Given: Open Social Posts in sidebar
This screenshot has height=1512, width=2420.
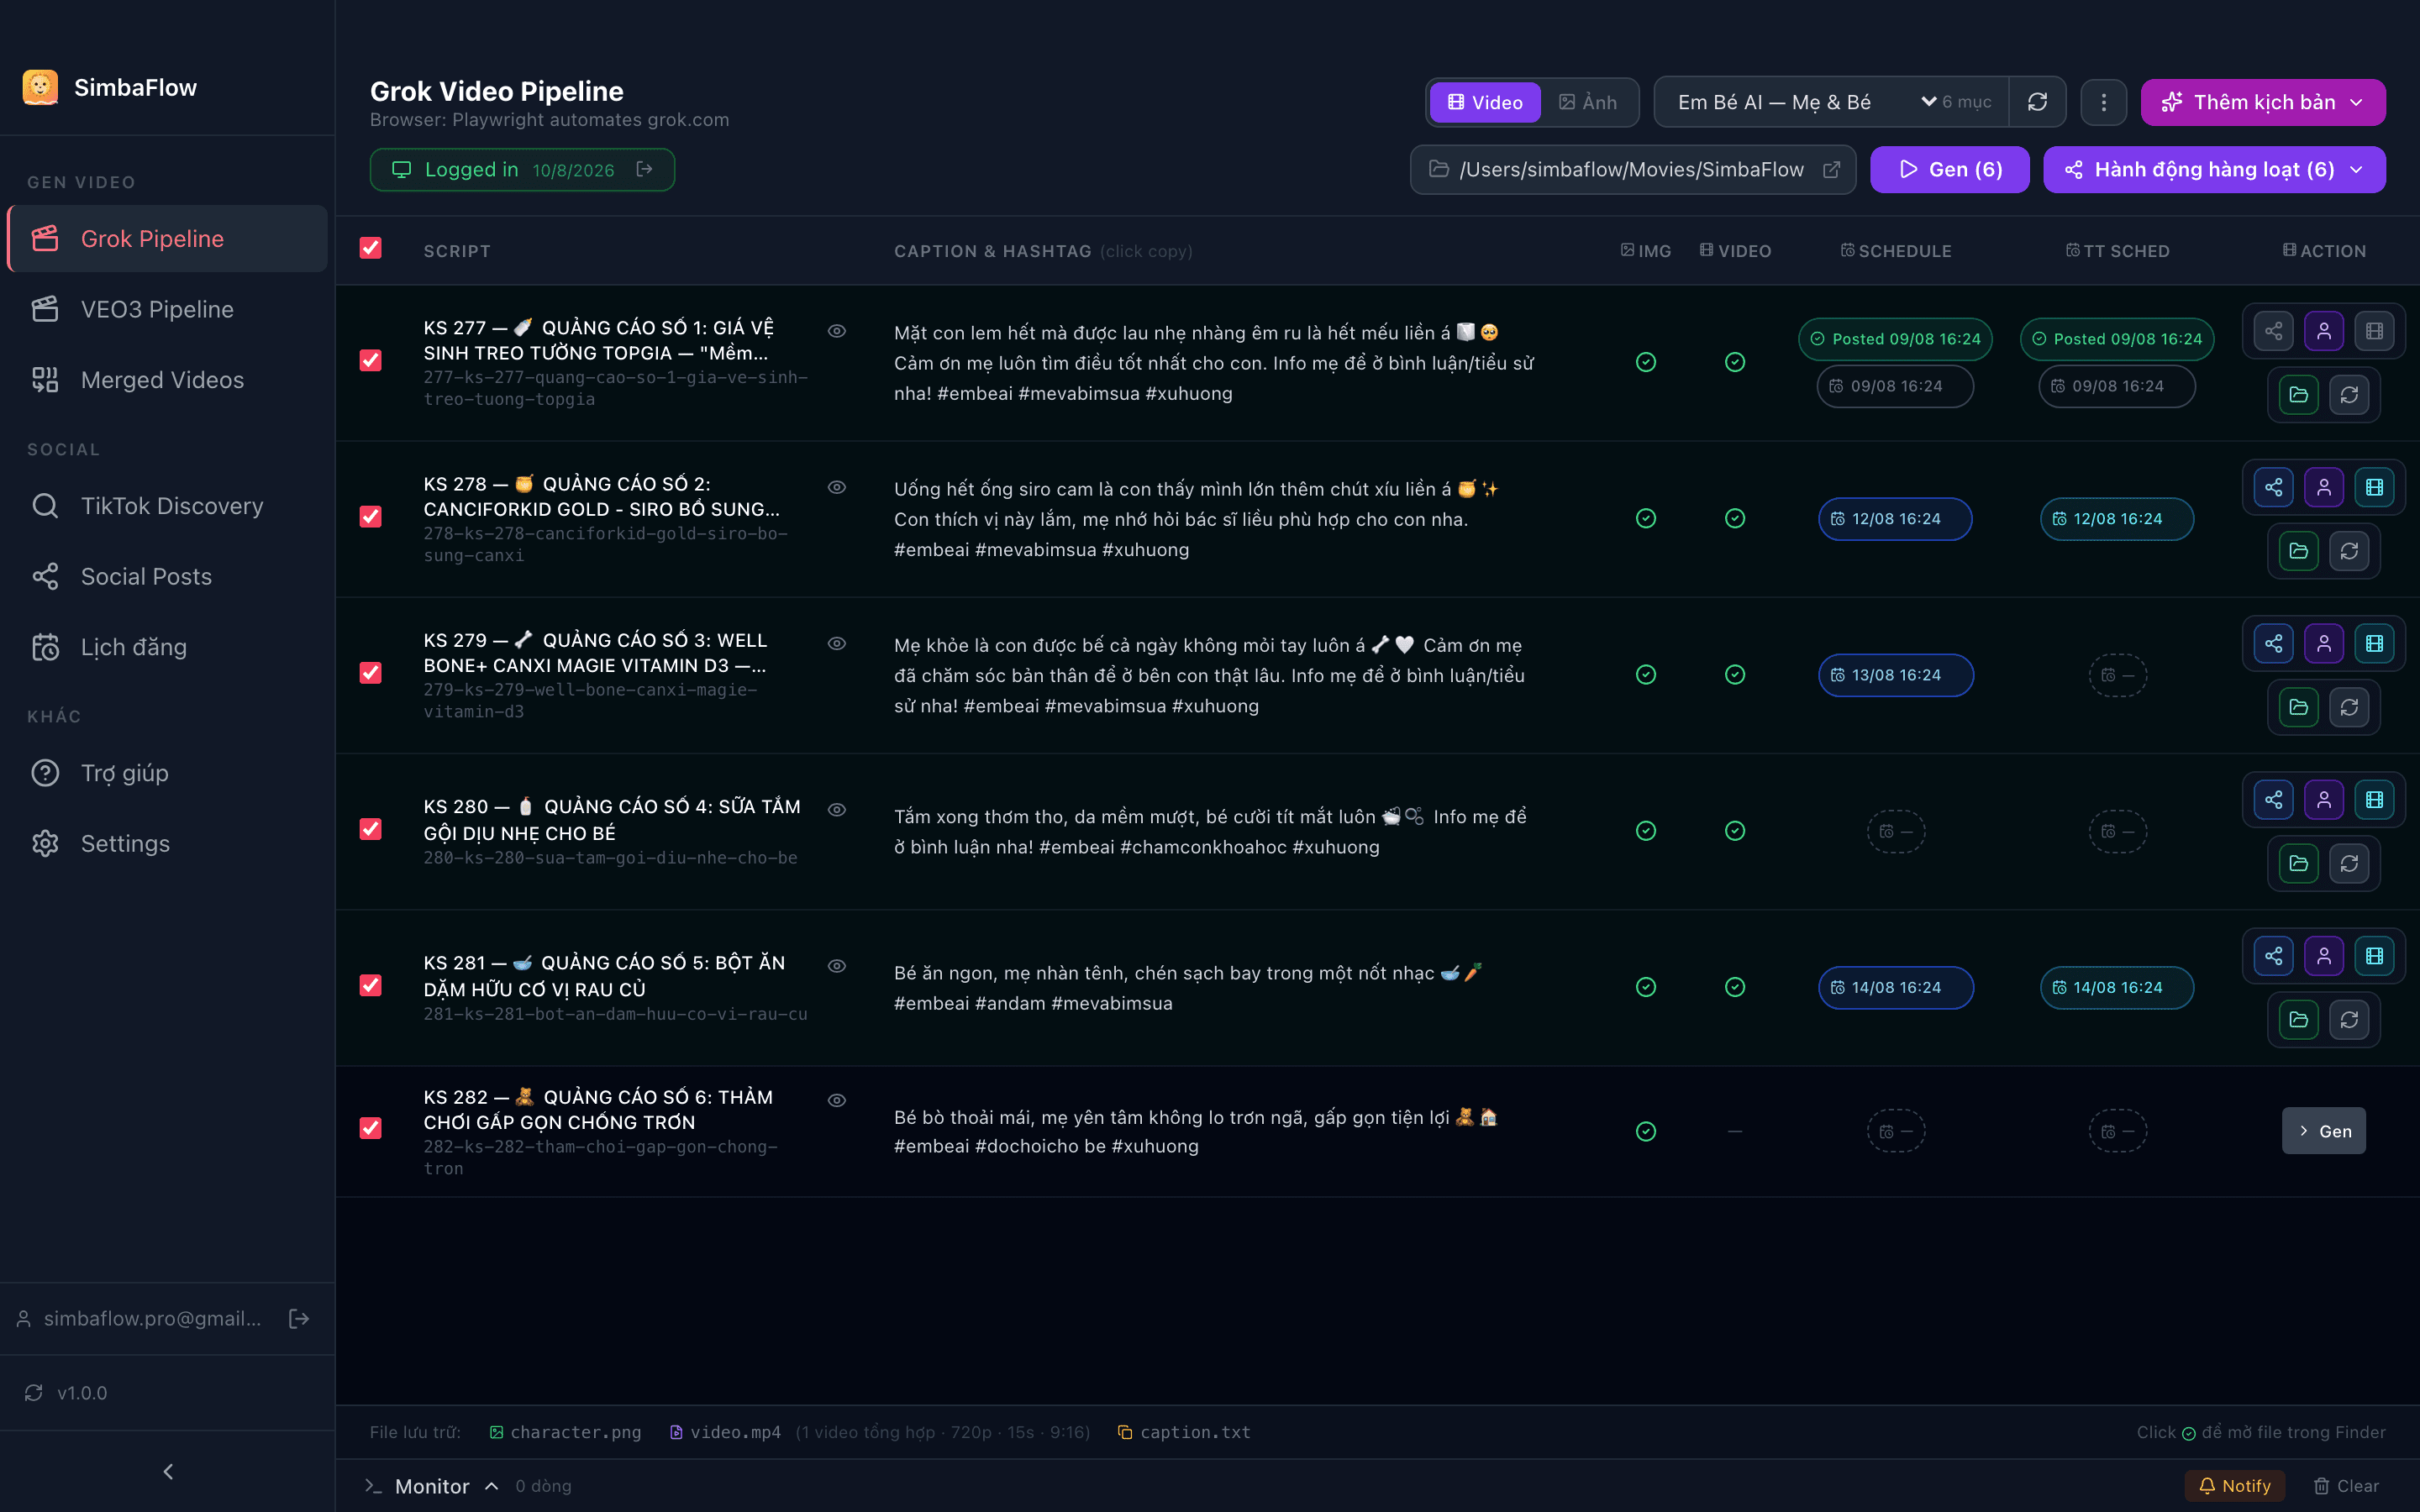Looking at the screenshot, I should (x=167, y=576).
